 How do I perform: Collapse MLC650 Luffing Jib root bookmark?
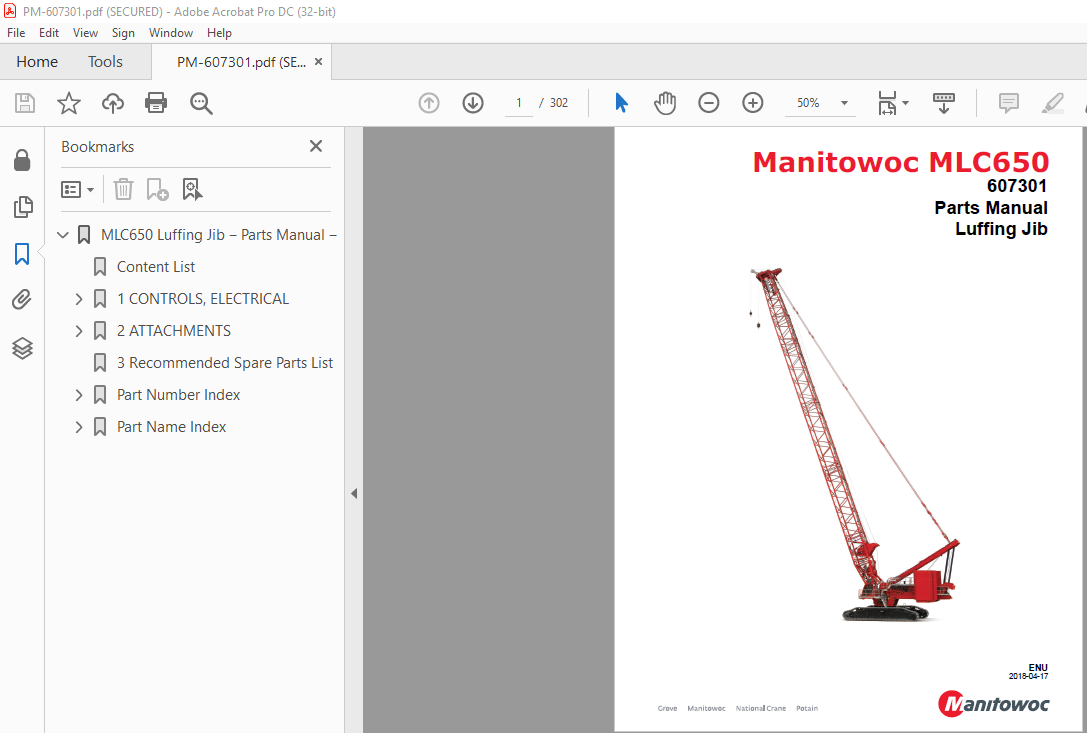tap(62, 235)
